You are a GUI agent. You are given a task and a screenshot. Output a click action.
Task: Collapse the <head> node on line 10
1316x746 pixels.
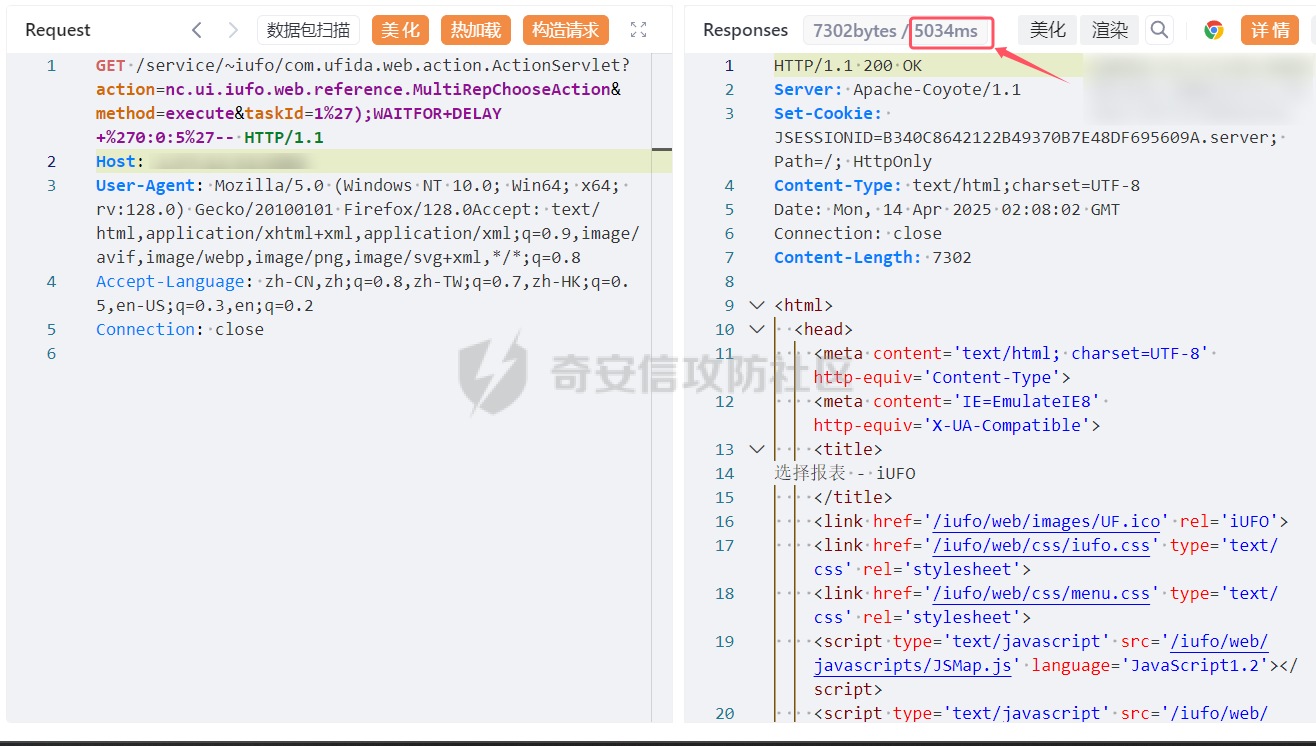tap(756, 329)
